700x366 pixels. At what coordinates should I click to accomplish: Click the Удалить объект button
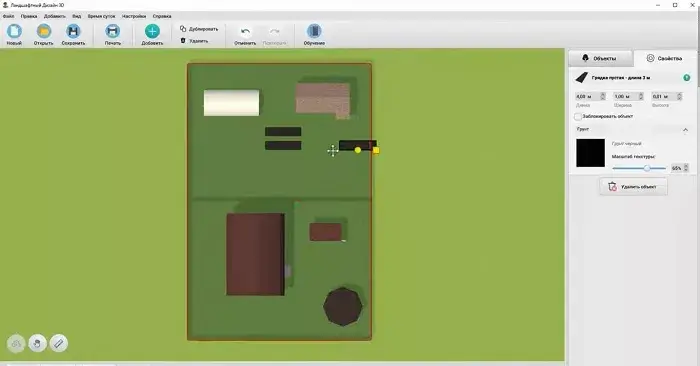[x=633, y=187]
